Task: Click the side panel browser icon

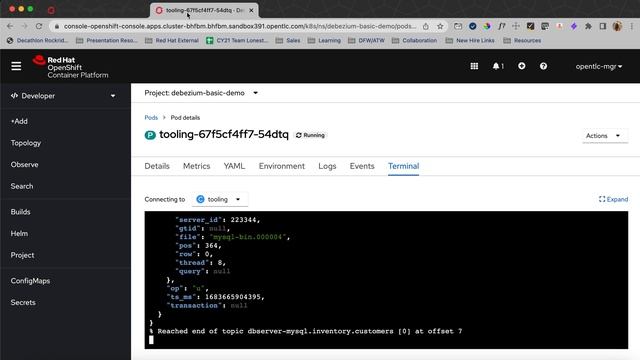Action: (x=602, y=26)
